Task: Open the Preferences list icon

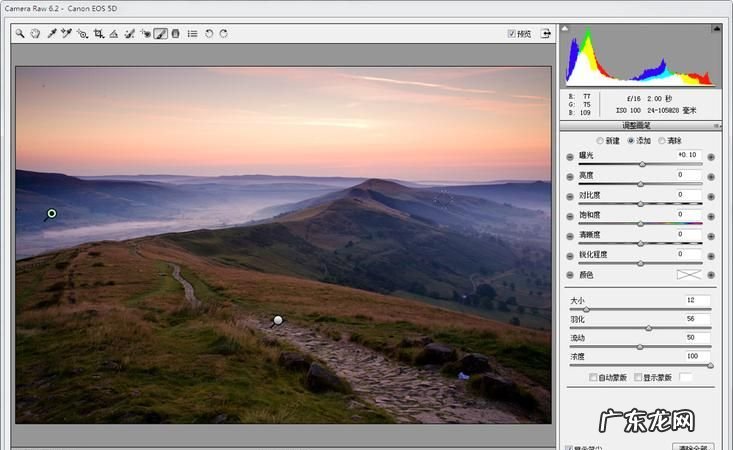Action: tap(192, 33)
